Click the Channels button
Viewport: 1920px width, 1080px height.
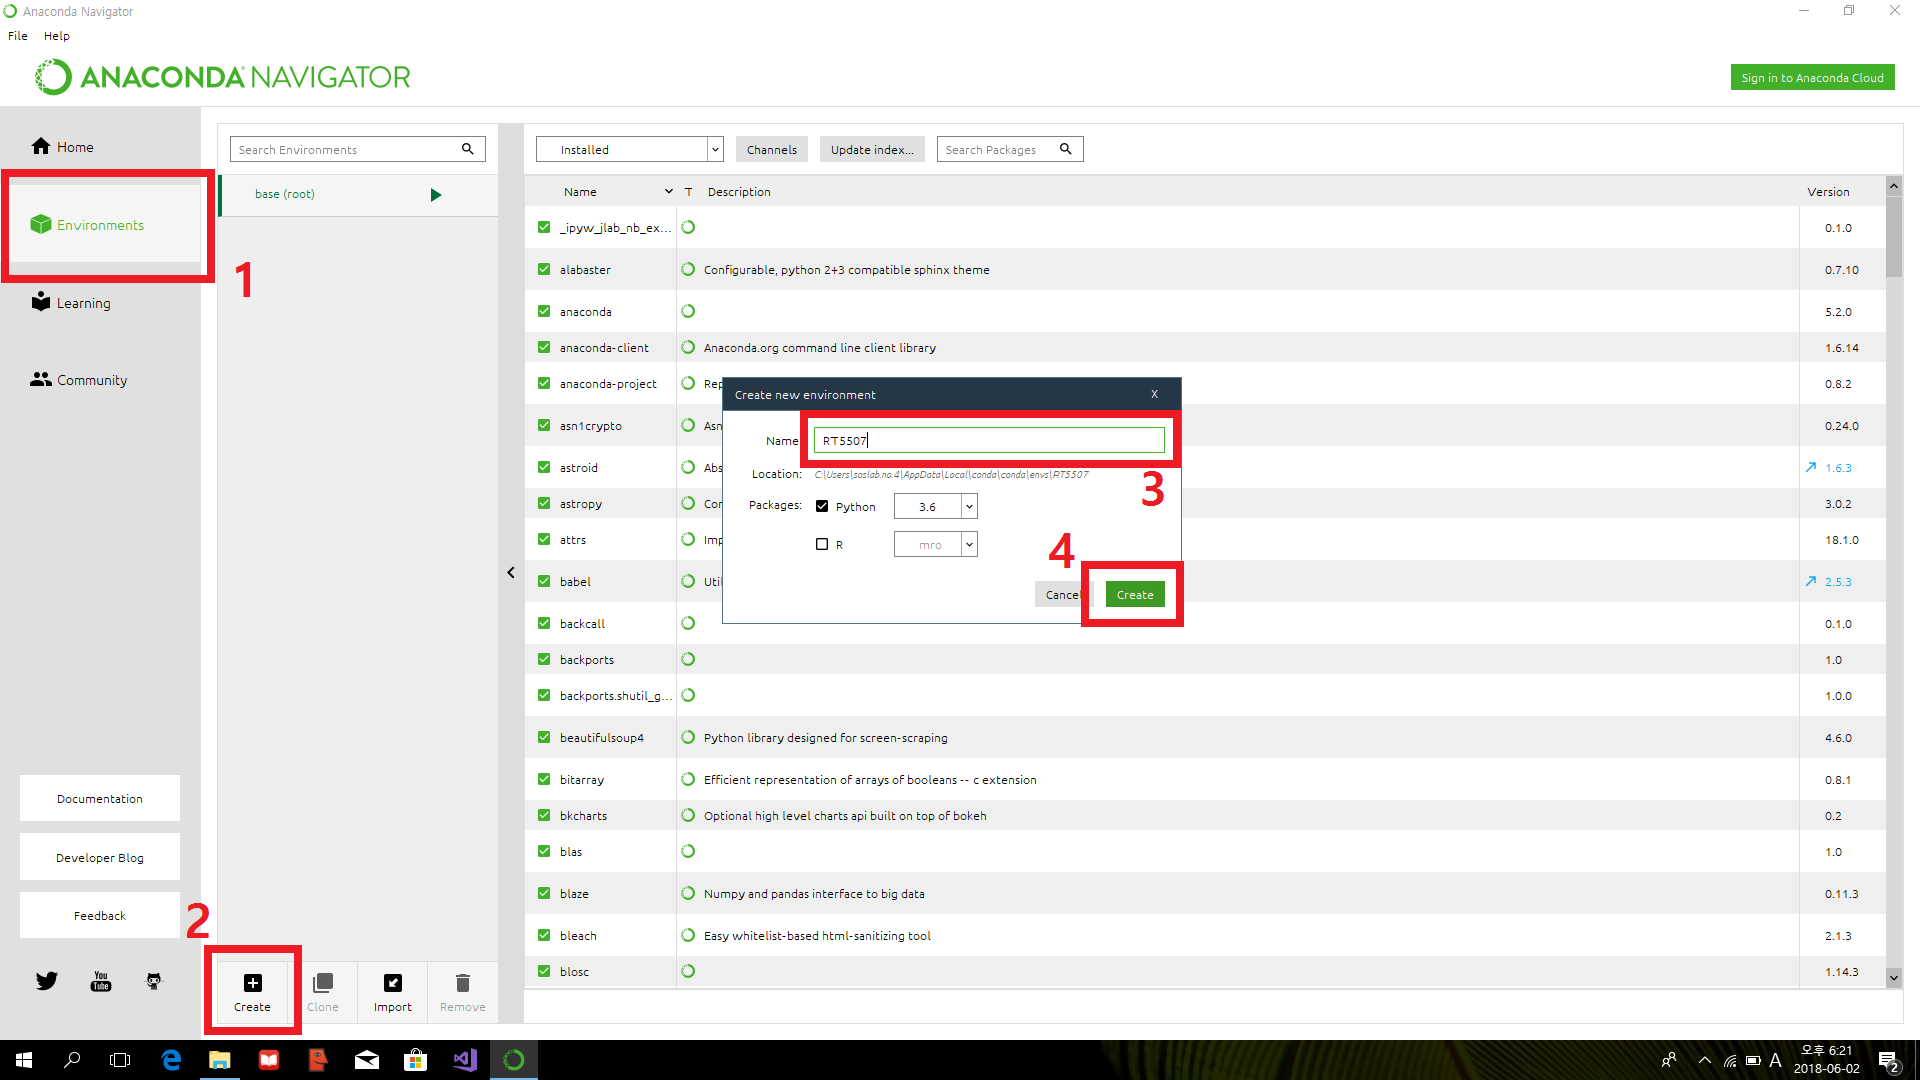(x=772, y=149)
